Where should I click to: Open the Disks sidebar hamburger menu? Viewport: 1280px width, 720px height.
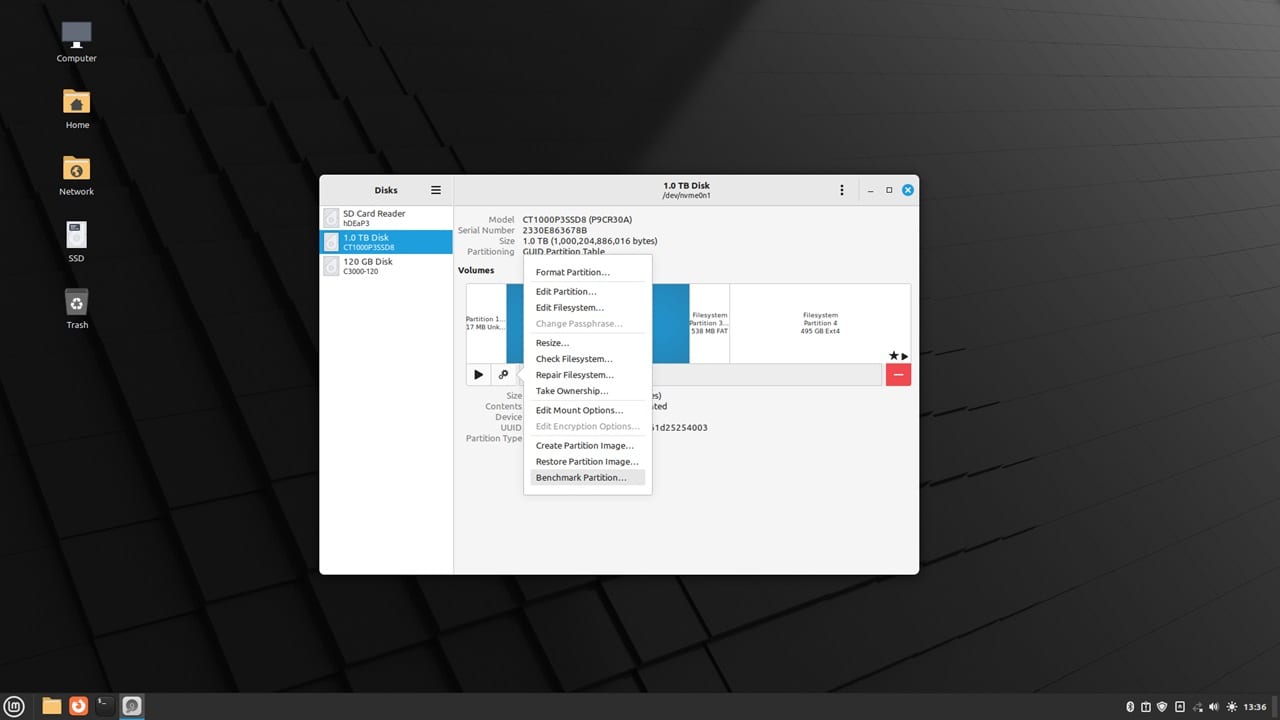tap(435, 190)
